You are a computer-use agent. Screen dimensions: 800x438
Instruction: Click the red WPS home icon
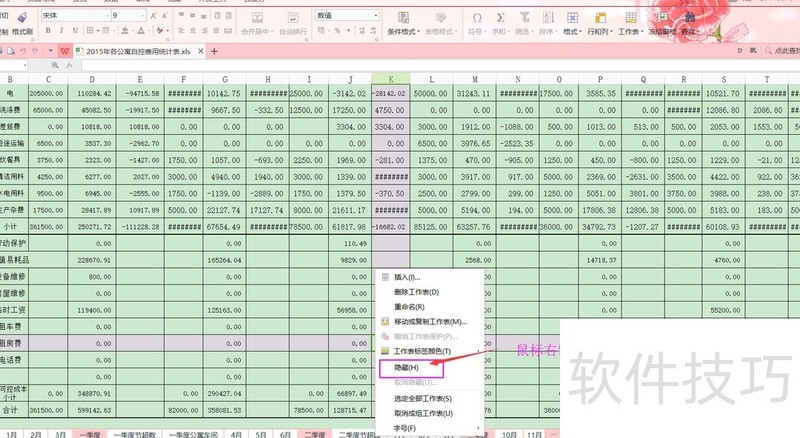pyautogui.click(x=65, y=51)
